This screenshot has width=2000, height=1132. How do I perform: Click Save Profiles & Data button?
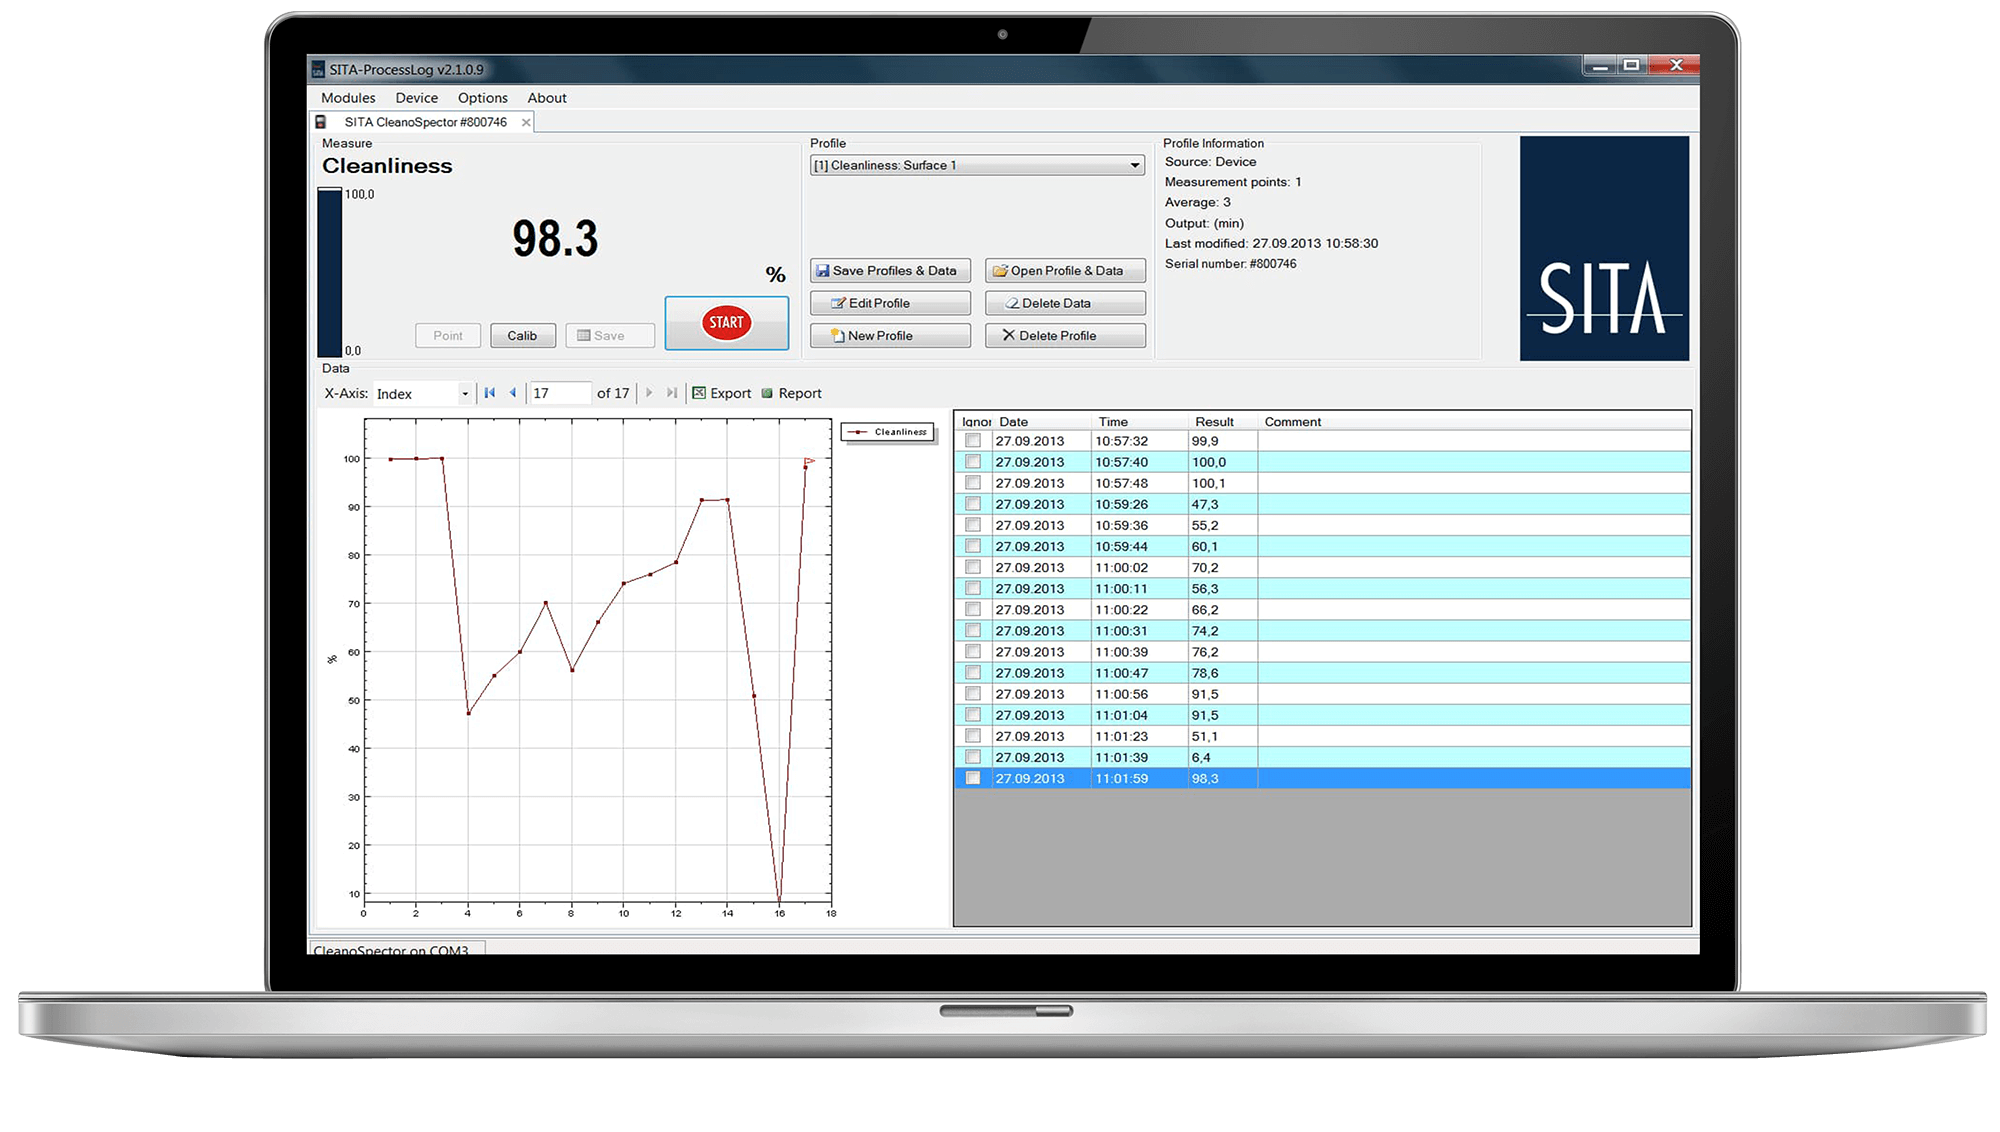(x=889, y=271)
